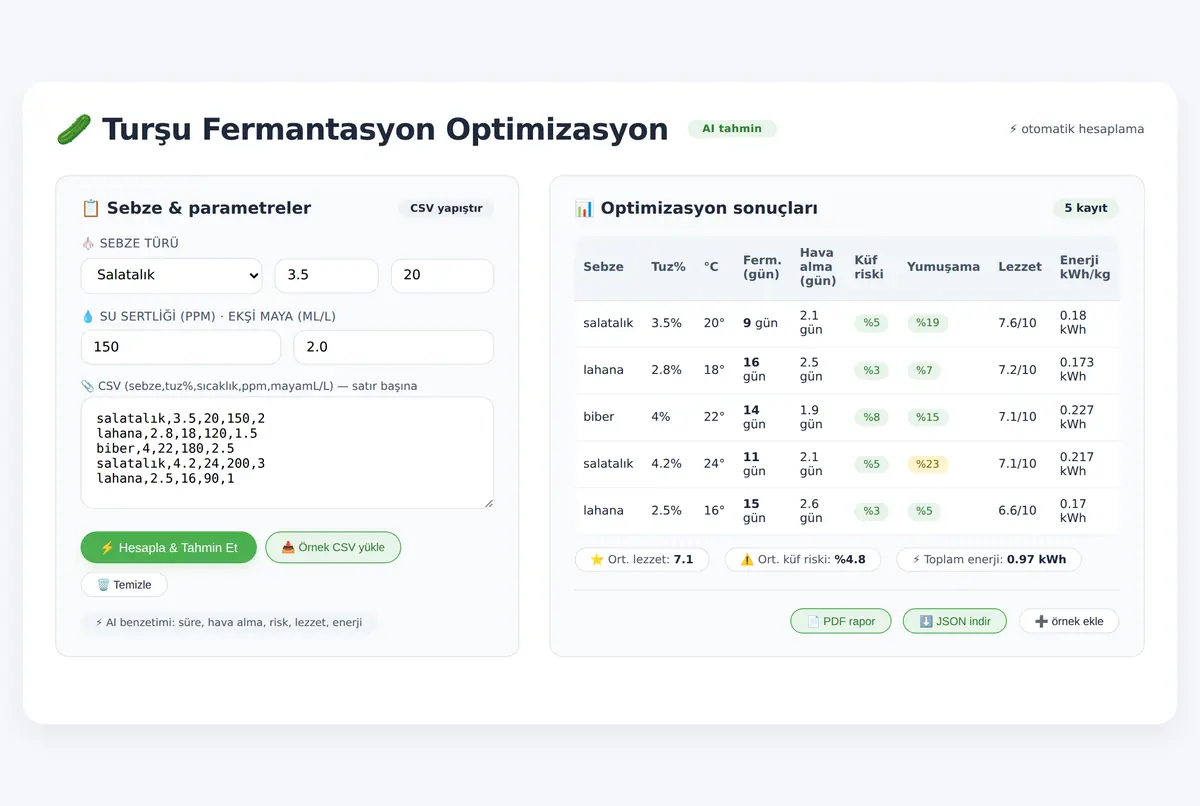Click the 0.227 kWh energy value
This screenshot has height=806, width=1200.
[x=1077, y=417]
